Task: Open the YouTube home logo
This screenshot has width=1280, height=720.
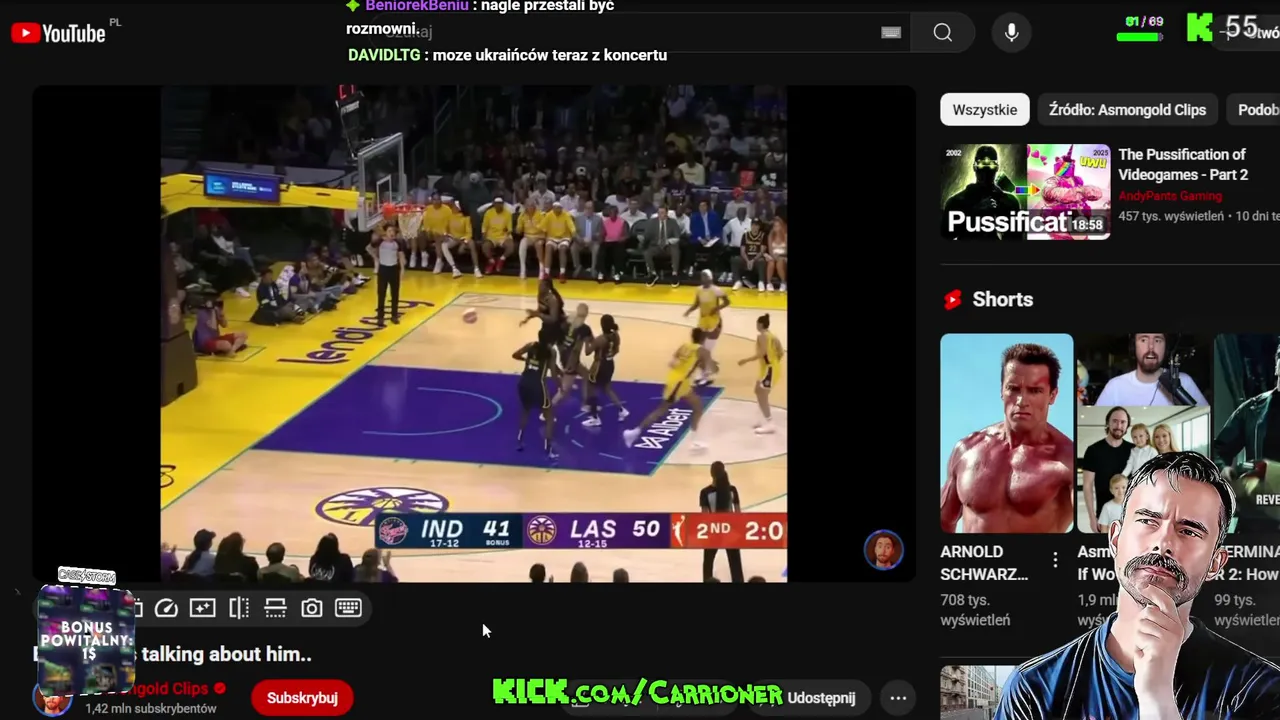Action: click(x=58, y=33)
